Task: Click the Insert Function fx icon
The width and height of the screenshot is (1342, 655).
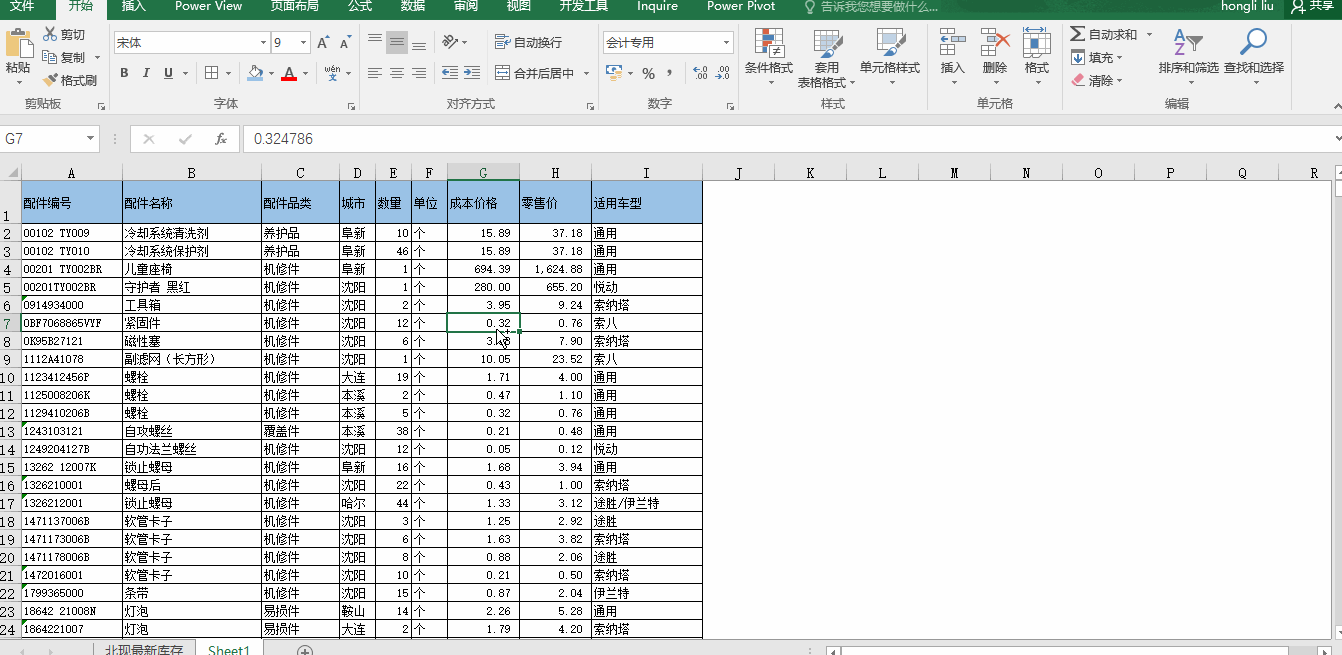Action: coord(221,139)
